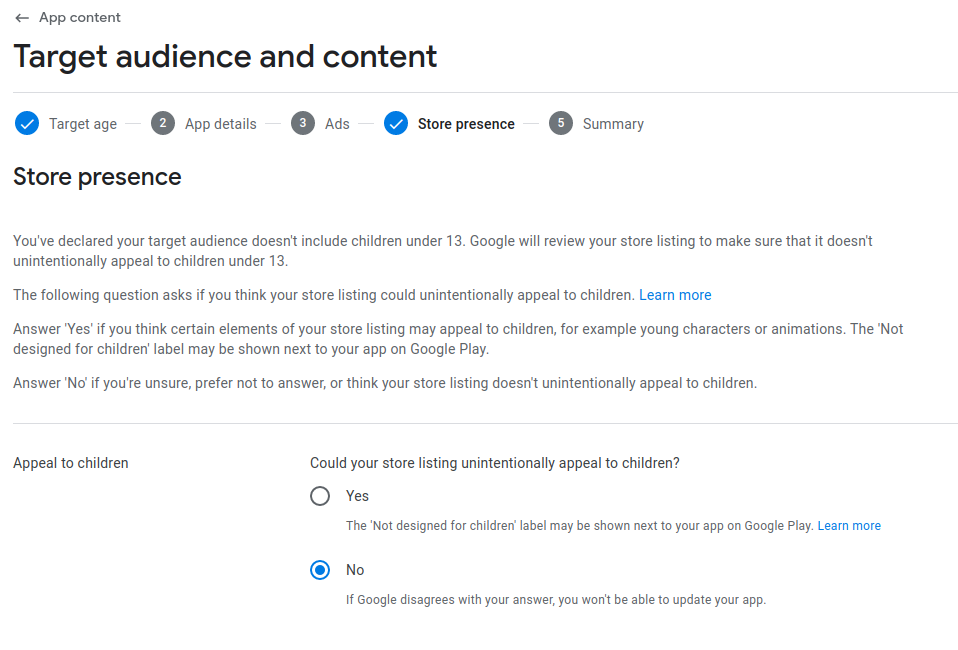Click the Target audience and content title

pyautogui.click(x=225, y=57)
